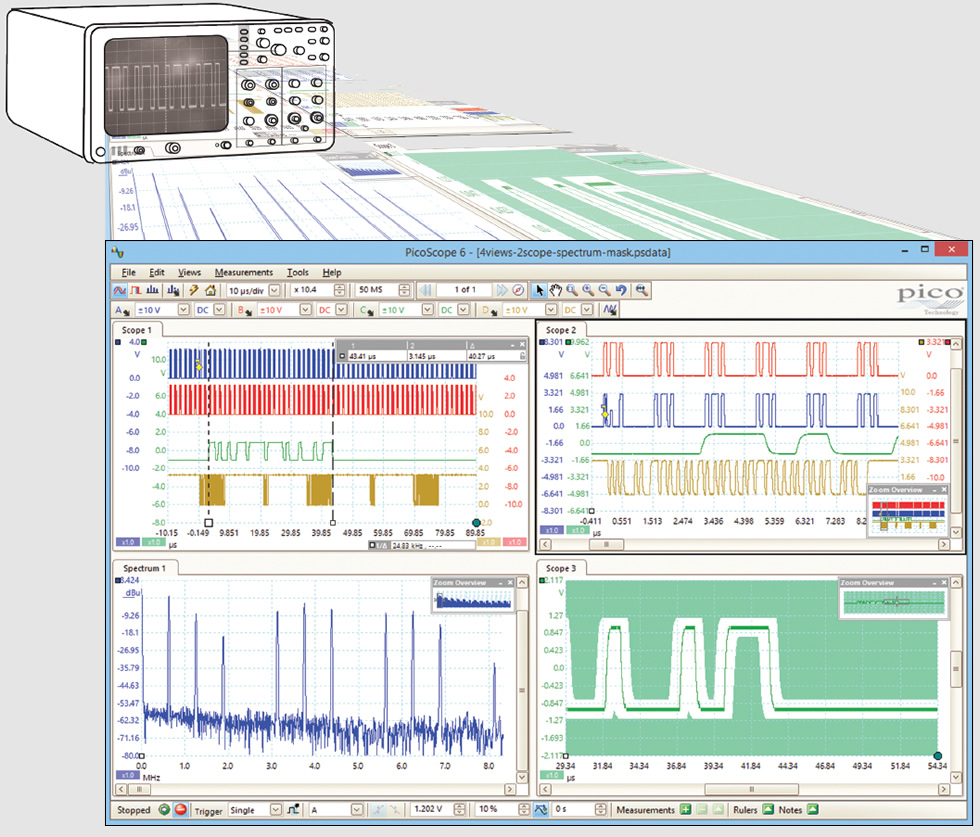
Task: Select the Spectrum 1 view tab
Action: pos(144,568)
